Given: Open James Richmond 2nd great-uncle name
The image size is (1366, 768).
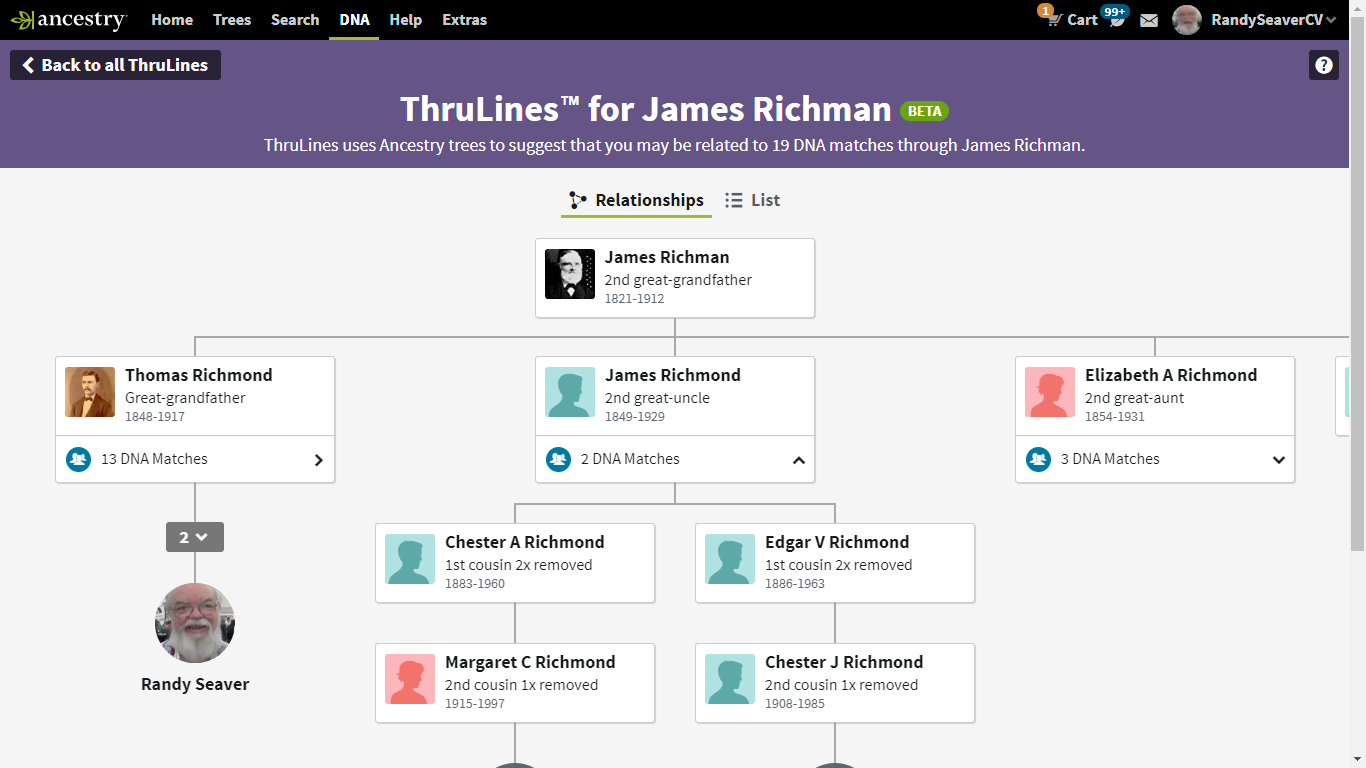Looking at the screenshot, I should pos(673,376).
